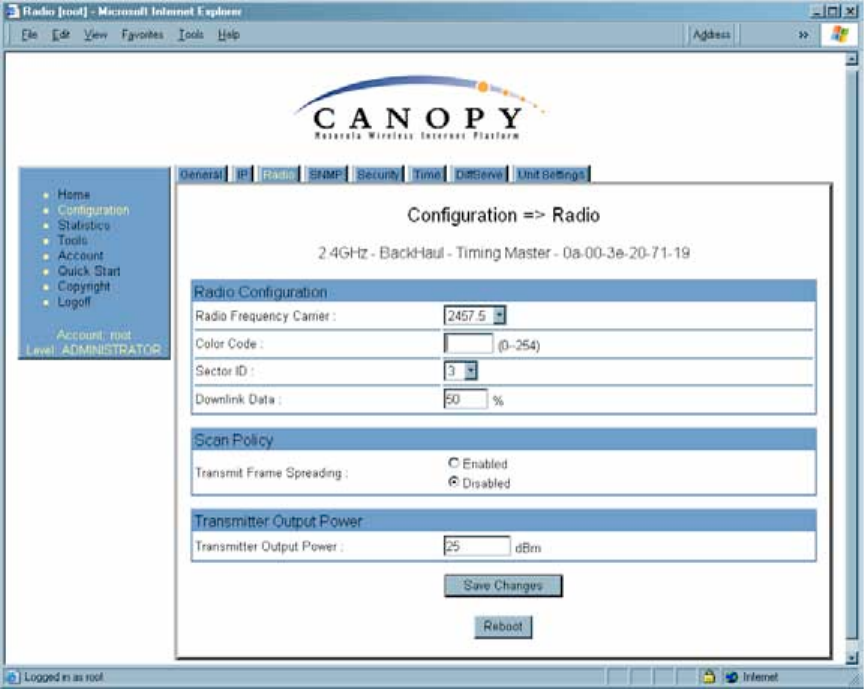Click the Color Code input field
The image size is (864, 689).
pyautogui.click(x=468, y=343)
